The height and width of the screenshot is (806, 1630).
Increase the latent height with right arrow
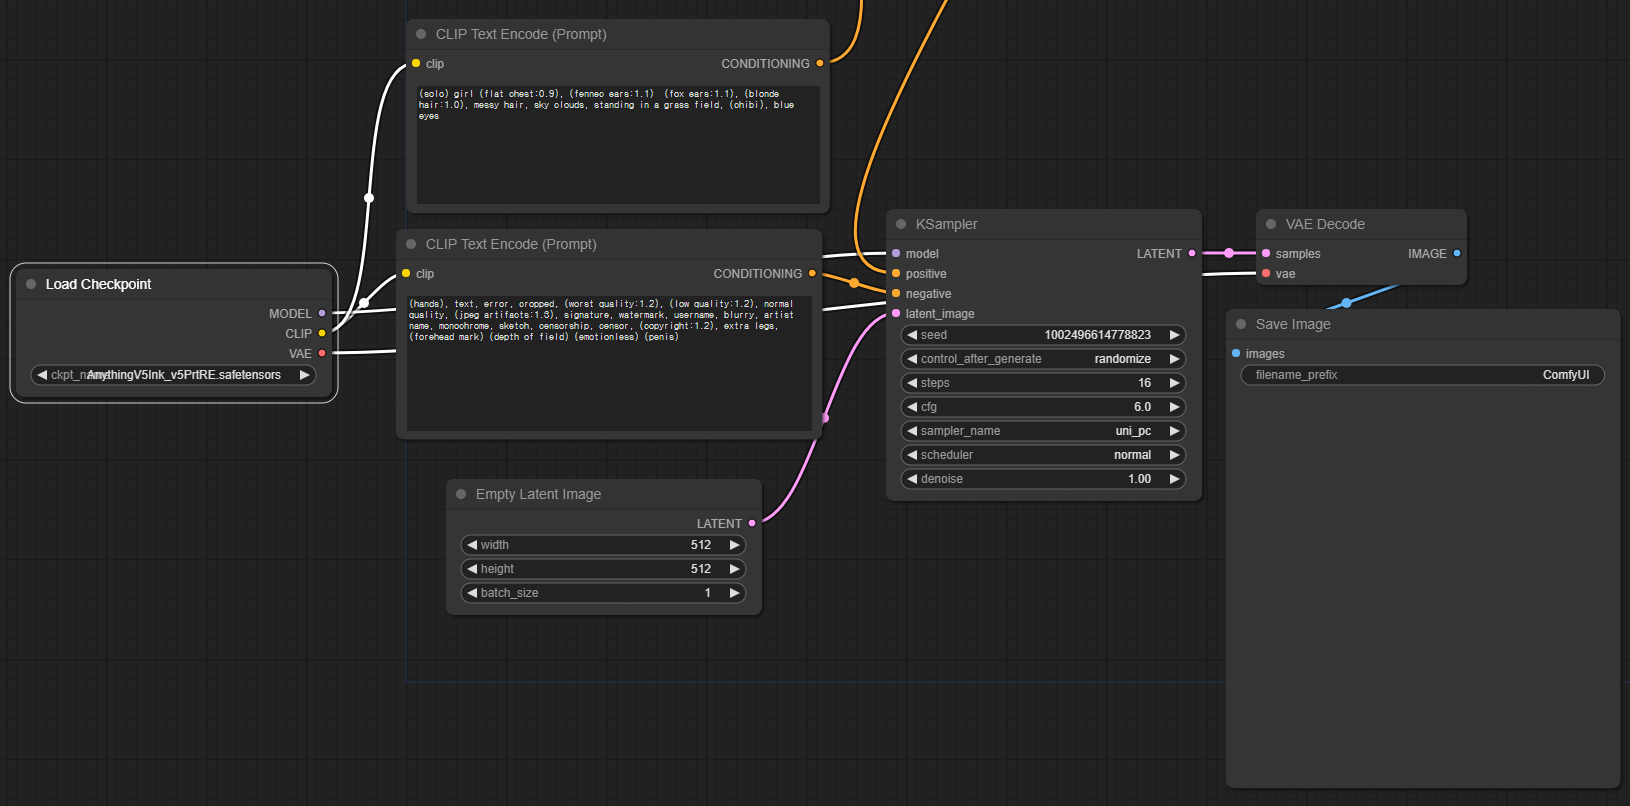tap(734, 569)
